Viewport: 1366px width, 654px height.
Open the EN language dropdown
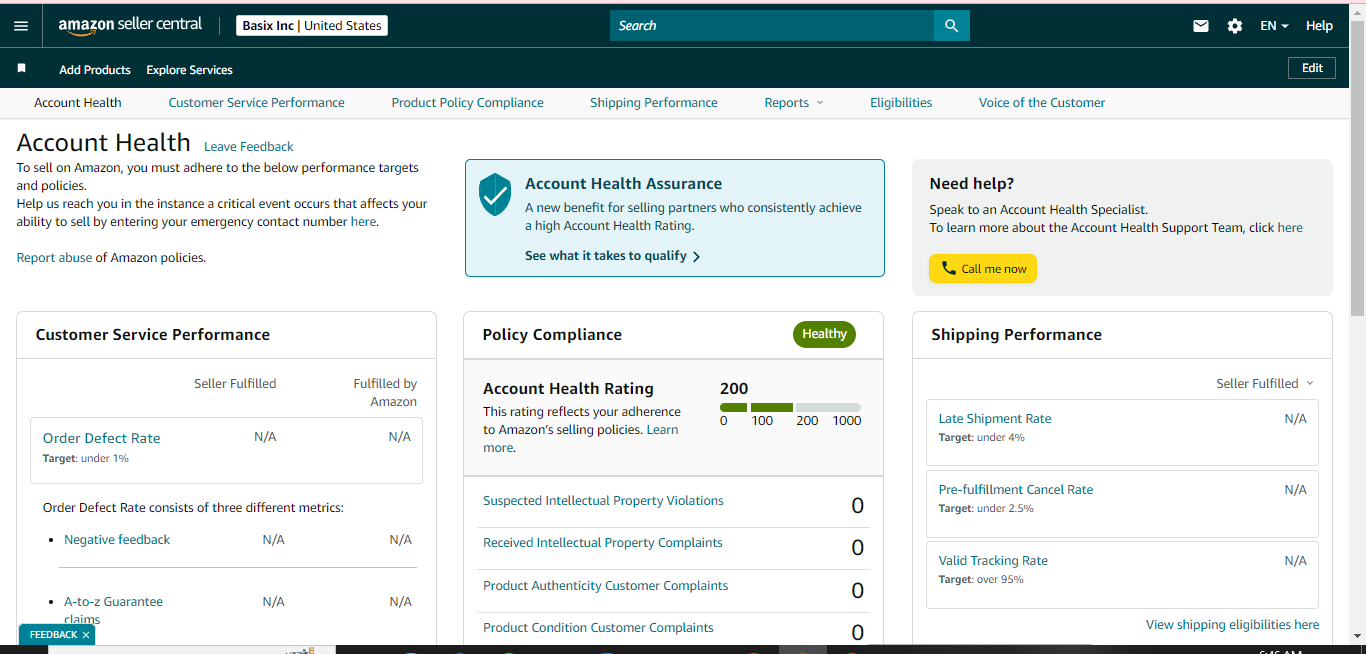1274,26
